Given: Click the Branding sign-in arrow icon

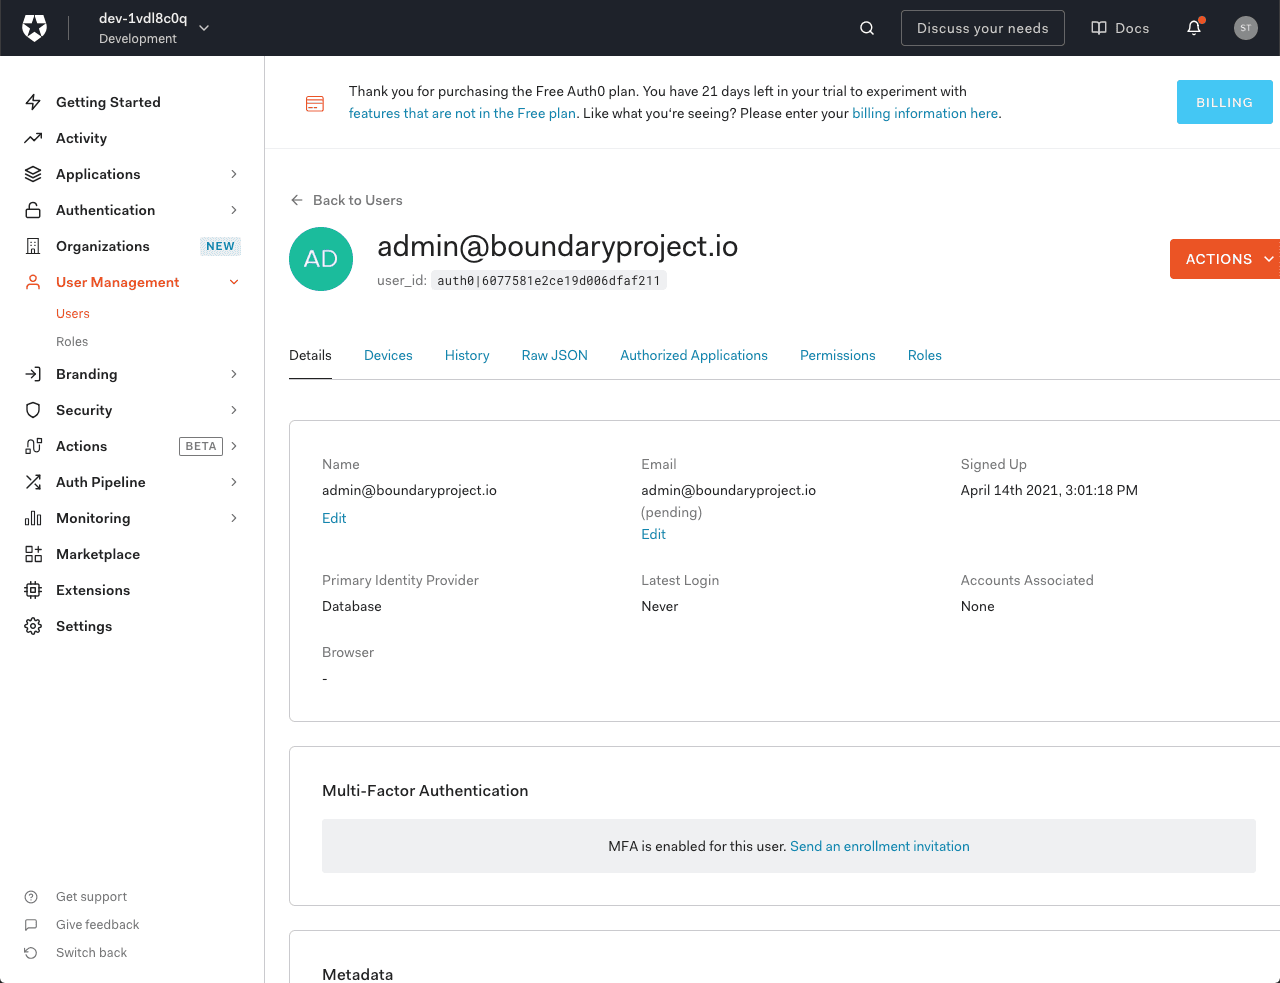Looking at the screenshot, I should (x=33, y=374).
